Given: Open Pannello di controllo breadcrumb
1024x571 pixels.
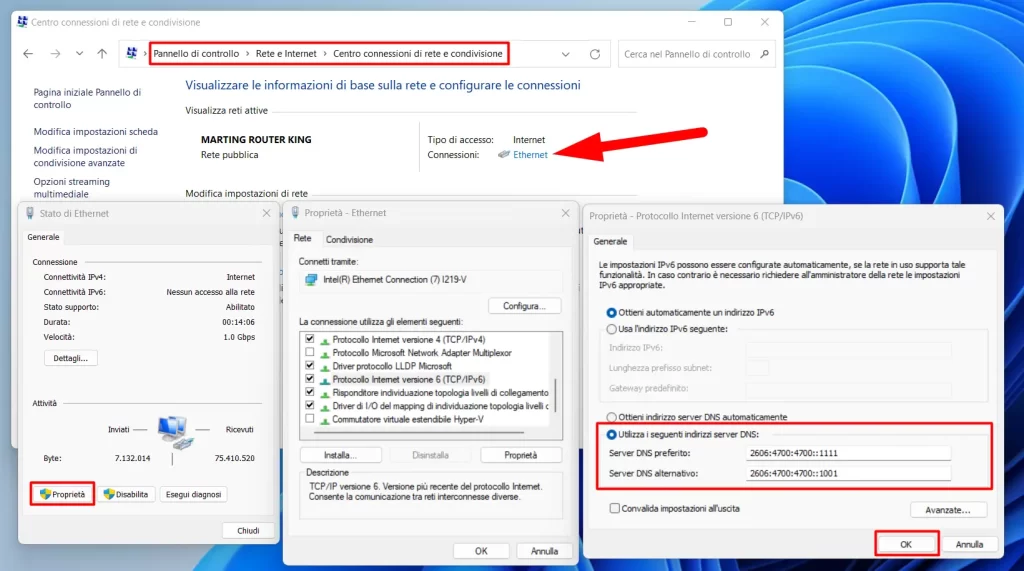Looking at the screenshot, I should point(196,54).
